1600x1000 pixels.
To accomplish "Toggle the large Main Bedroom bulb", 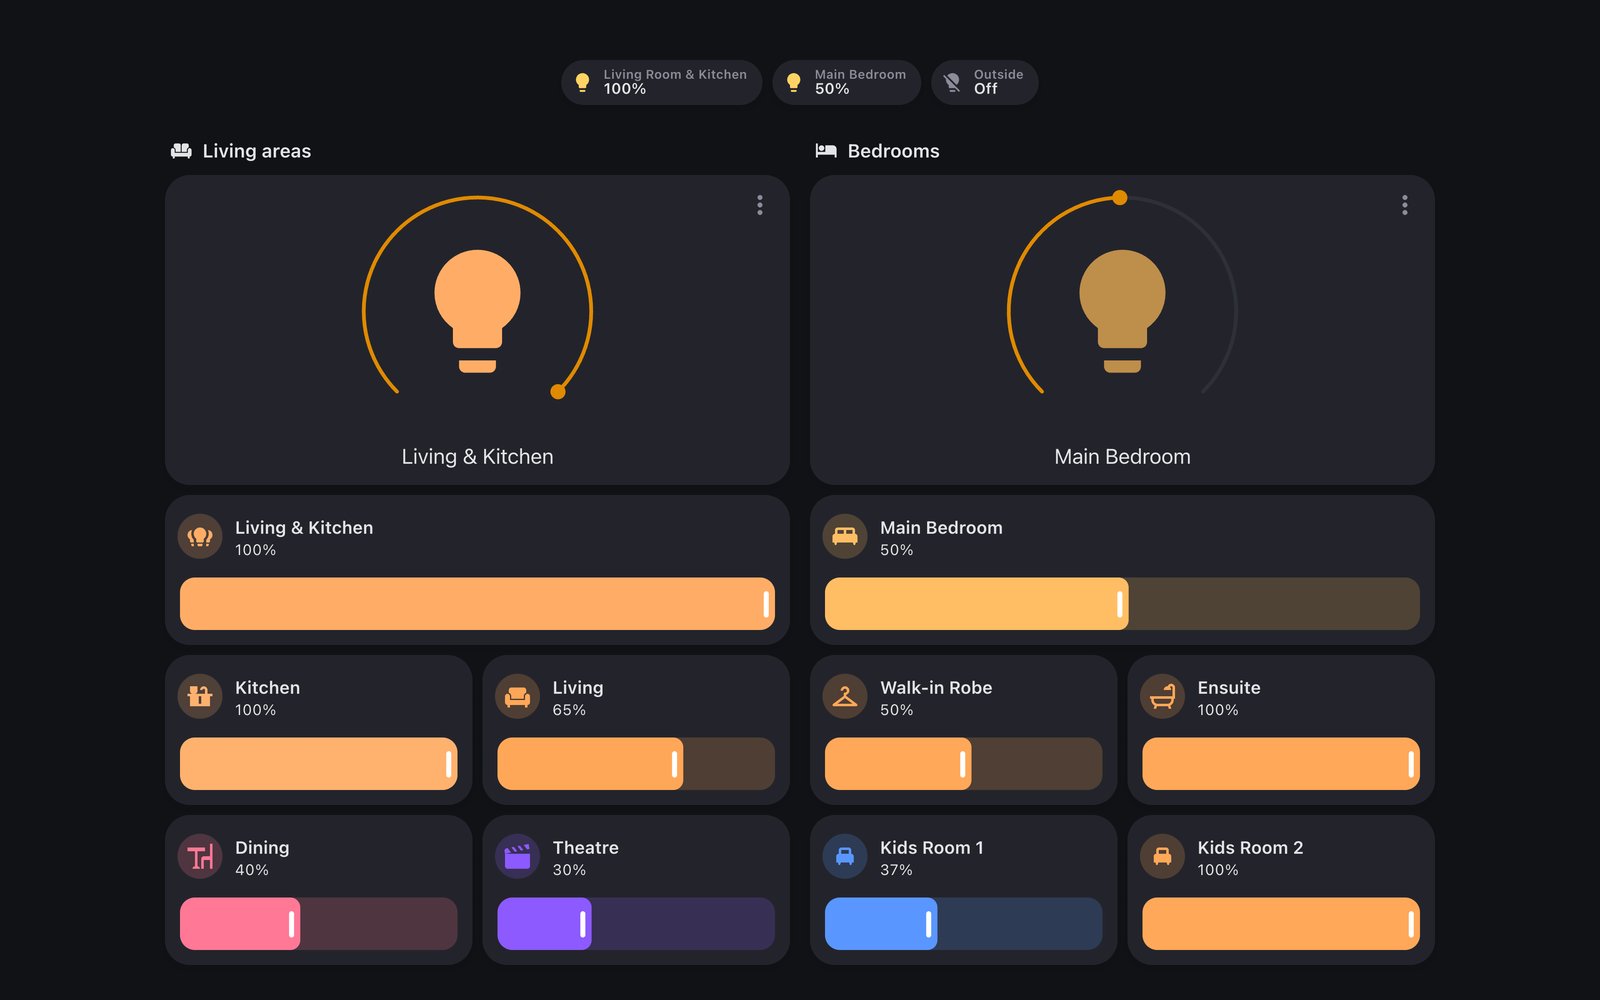I will (1122, 311).
